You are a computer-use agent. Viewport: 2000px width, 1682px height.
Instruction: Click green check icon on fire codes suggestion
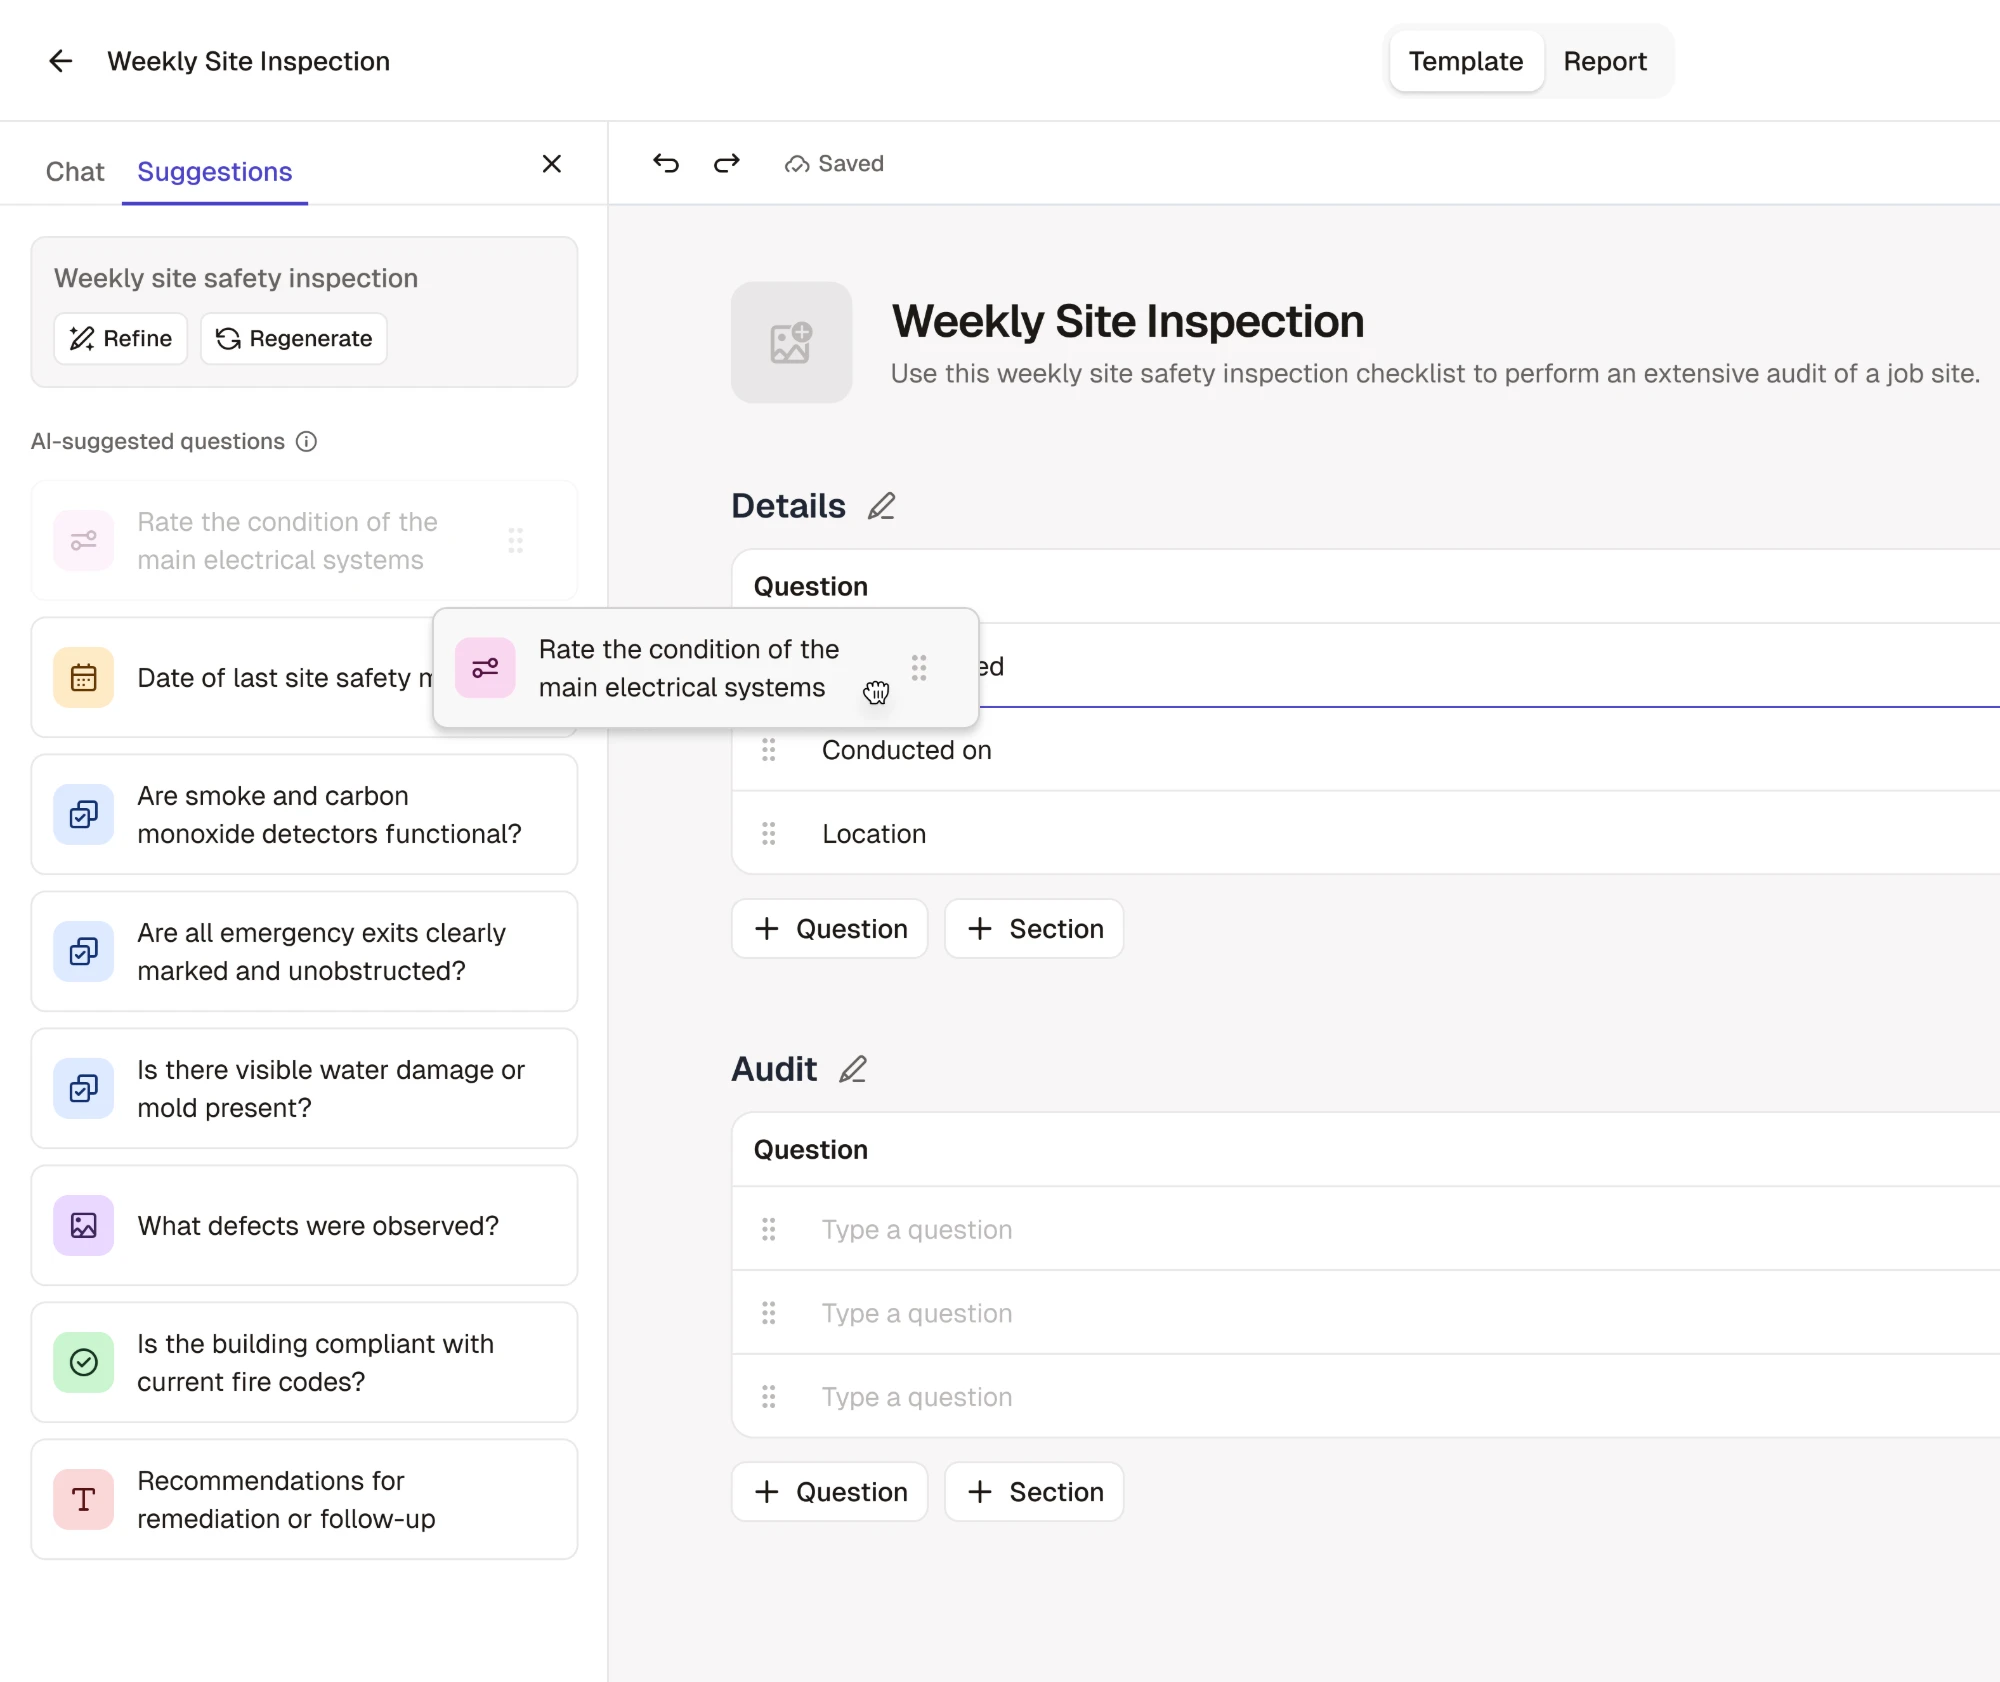(84, 1362)
